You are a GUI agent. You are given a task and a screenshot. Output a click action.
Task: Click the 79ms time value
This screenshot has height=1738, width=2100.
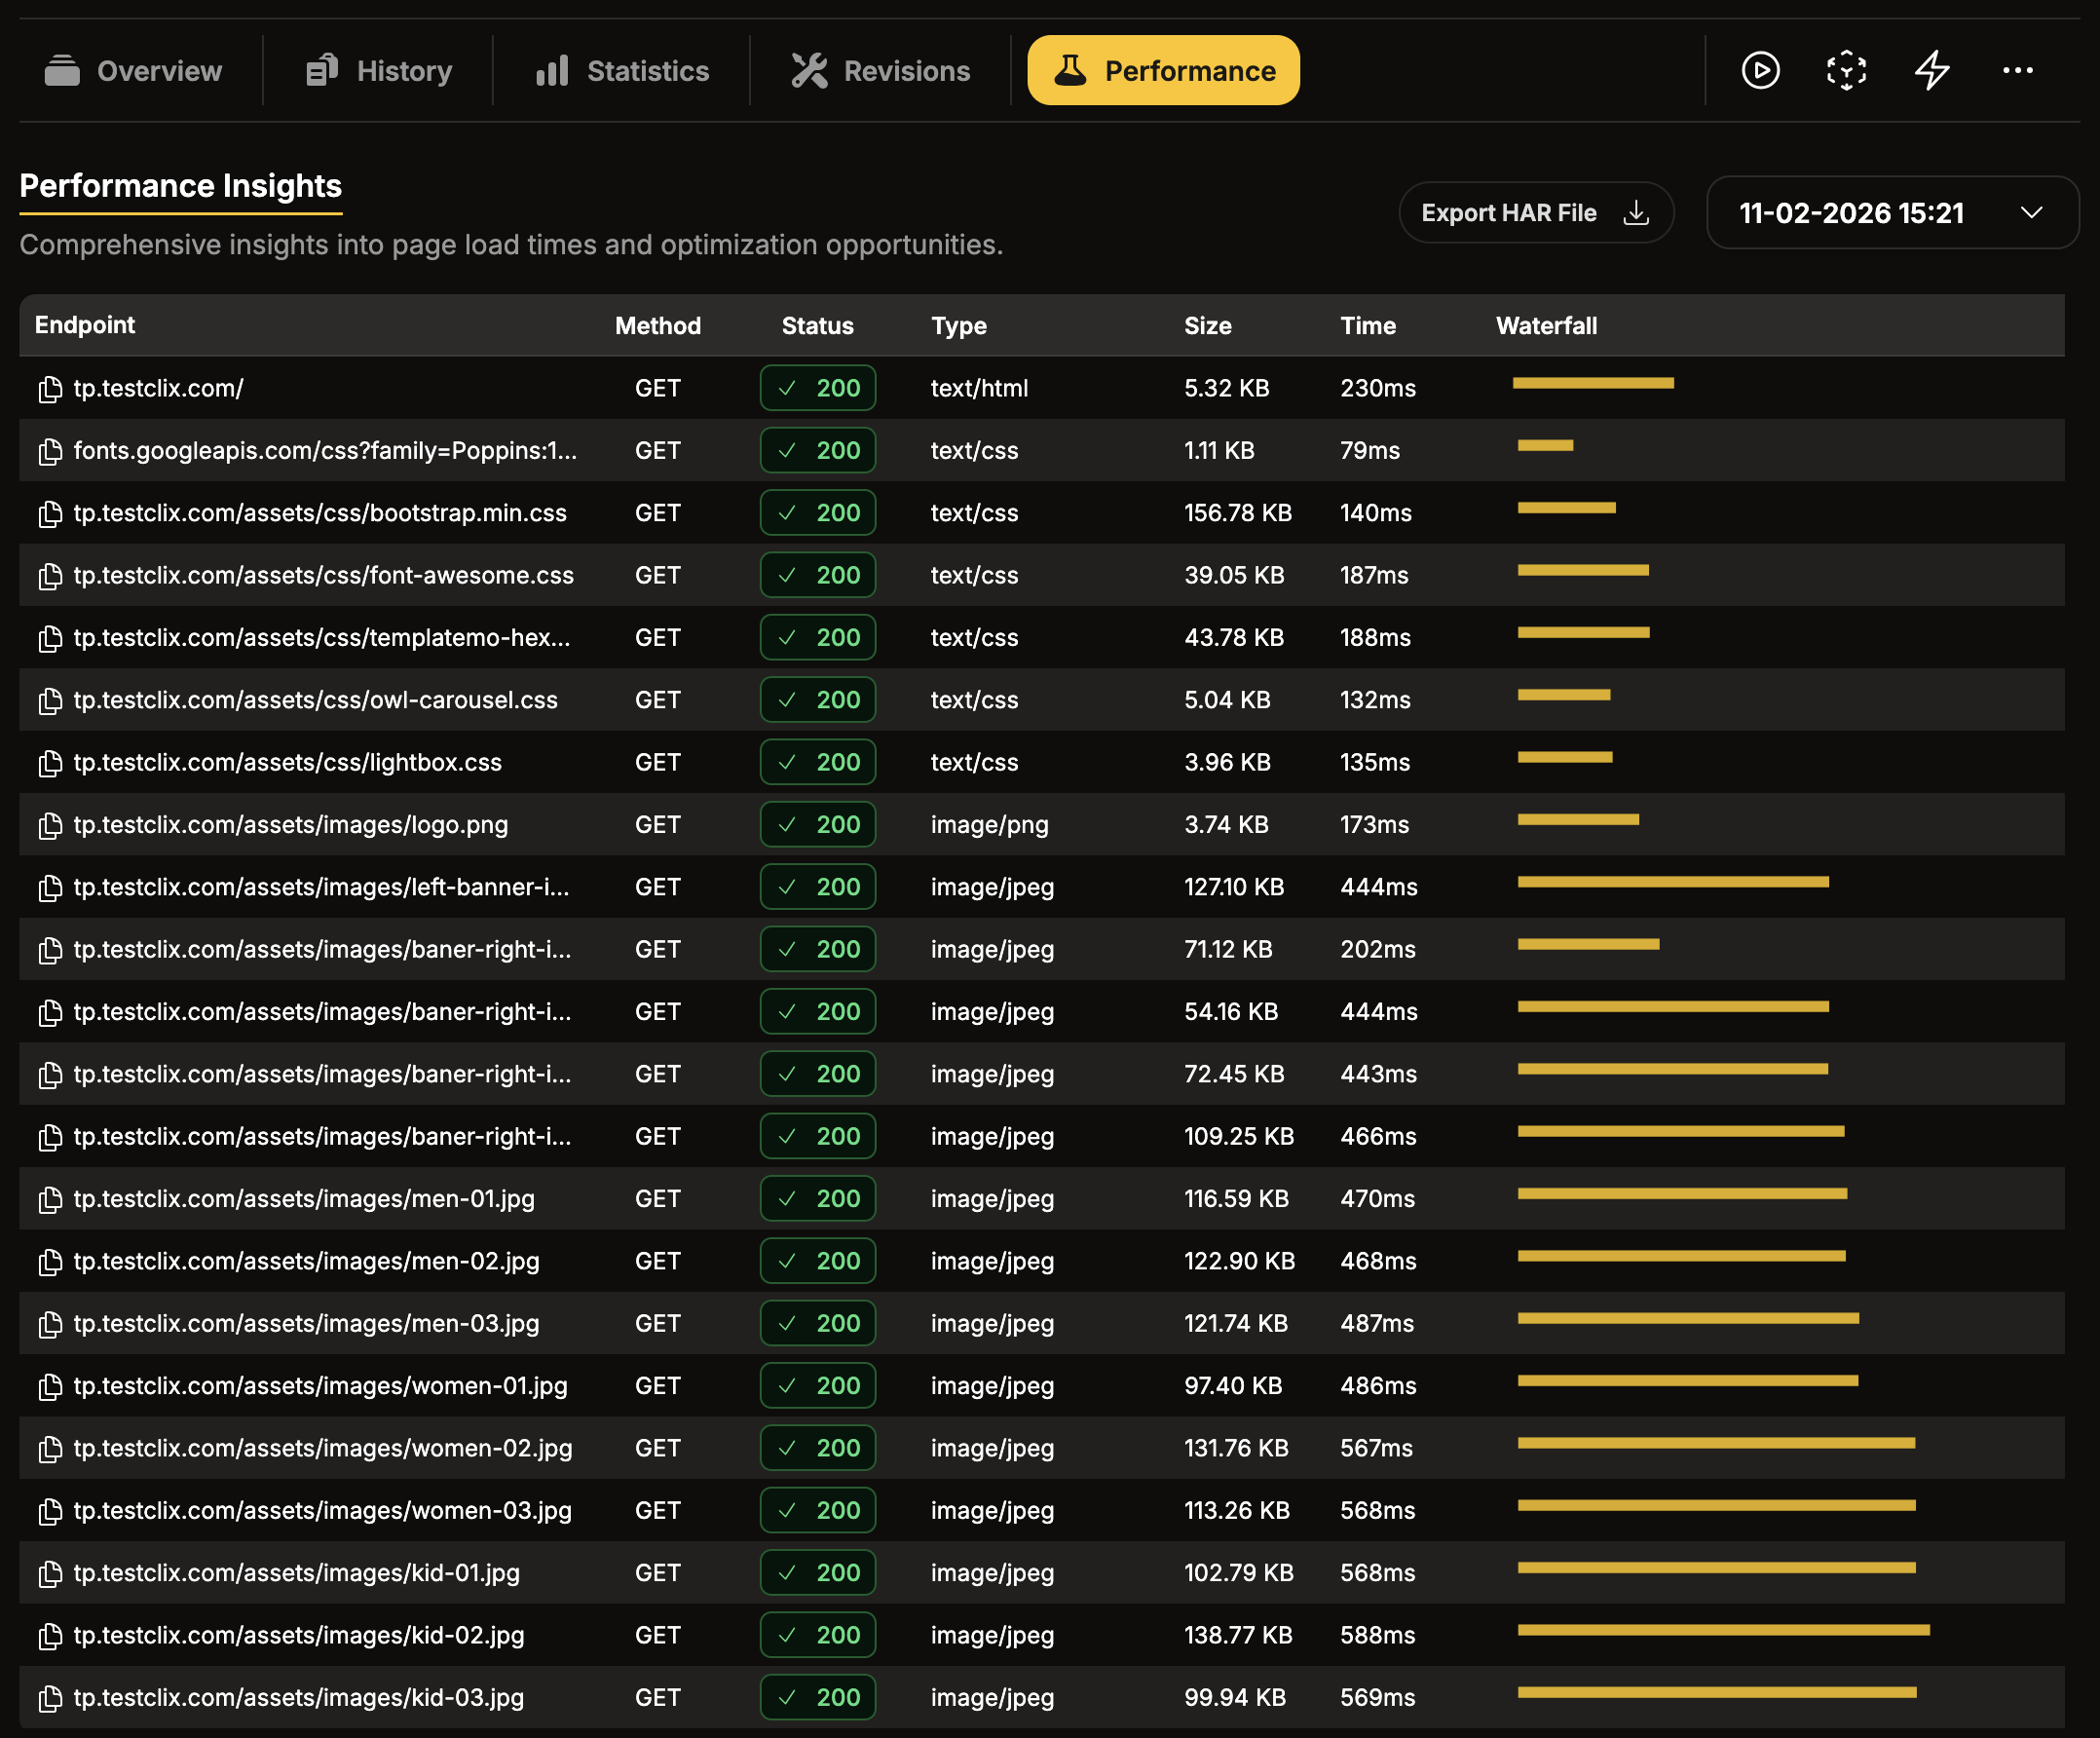click(1369, 451)
